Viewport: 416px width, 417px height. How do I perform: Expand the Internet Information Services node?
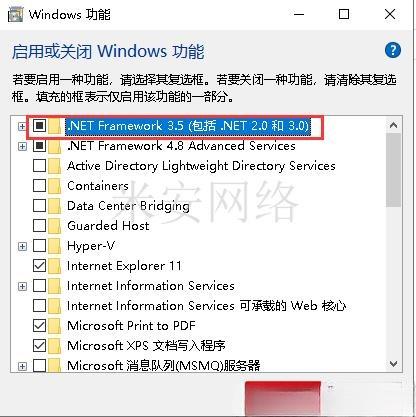tap(22, 286)
